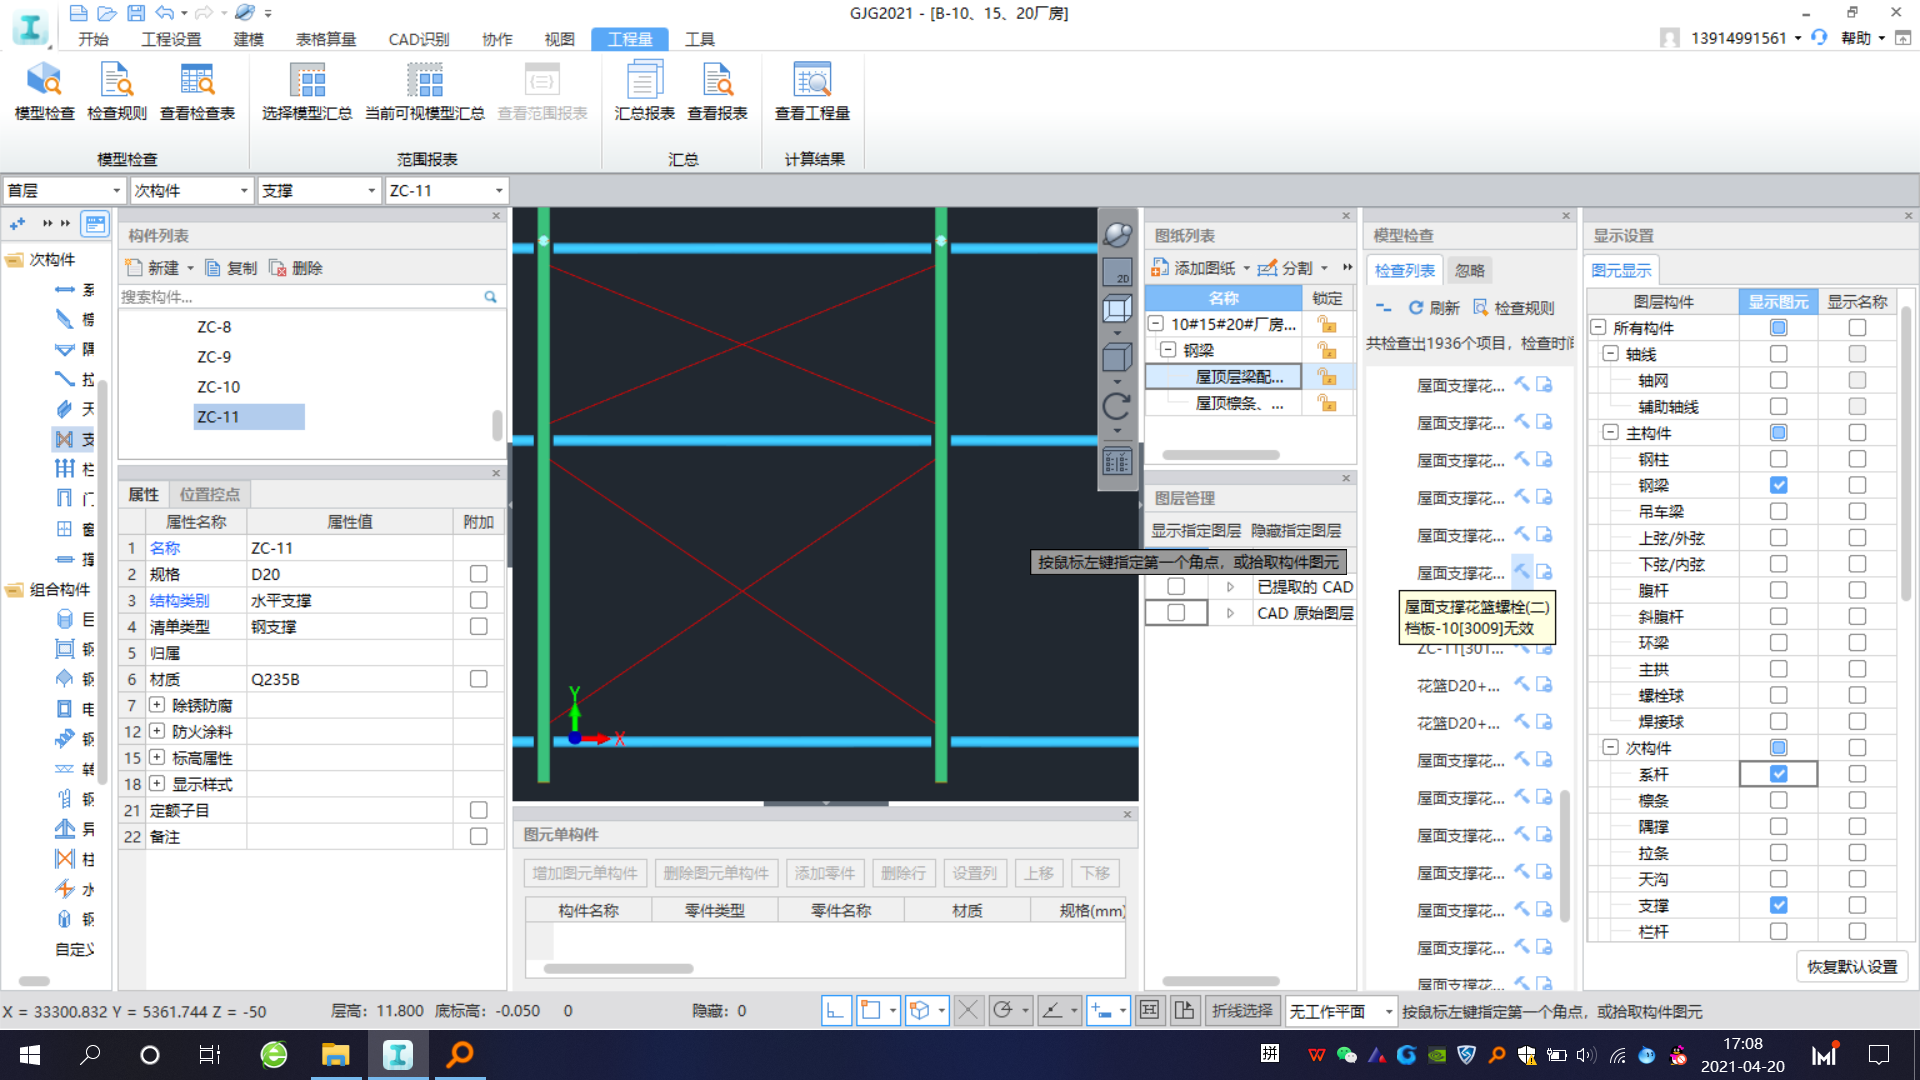The width and height of the screenshot is (1920, 1080).
Task: Collapse 轴线 in display tree
Action: coord(1610,353)
